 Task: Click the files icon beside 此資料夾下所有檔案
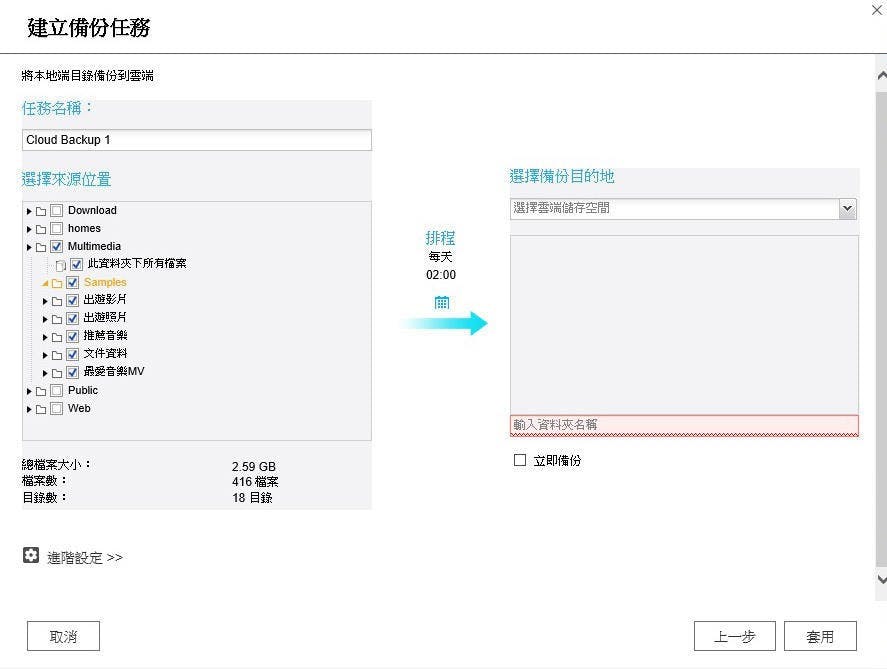[x=61, y=265]
